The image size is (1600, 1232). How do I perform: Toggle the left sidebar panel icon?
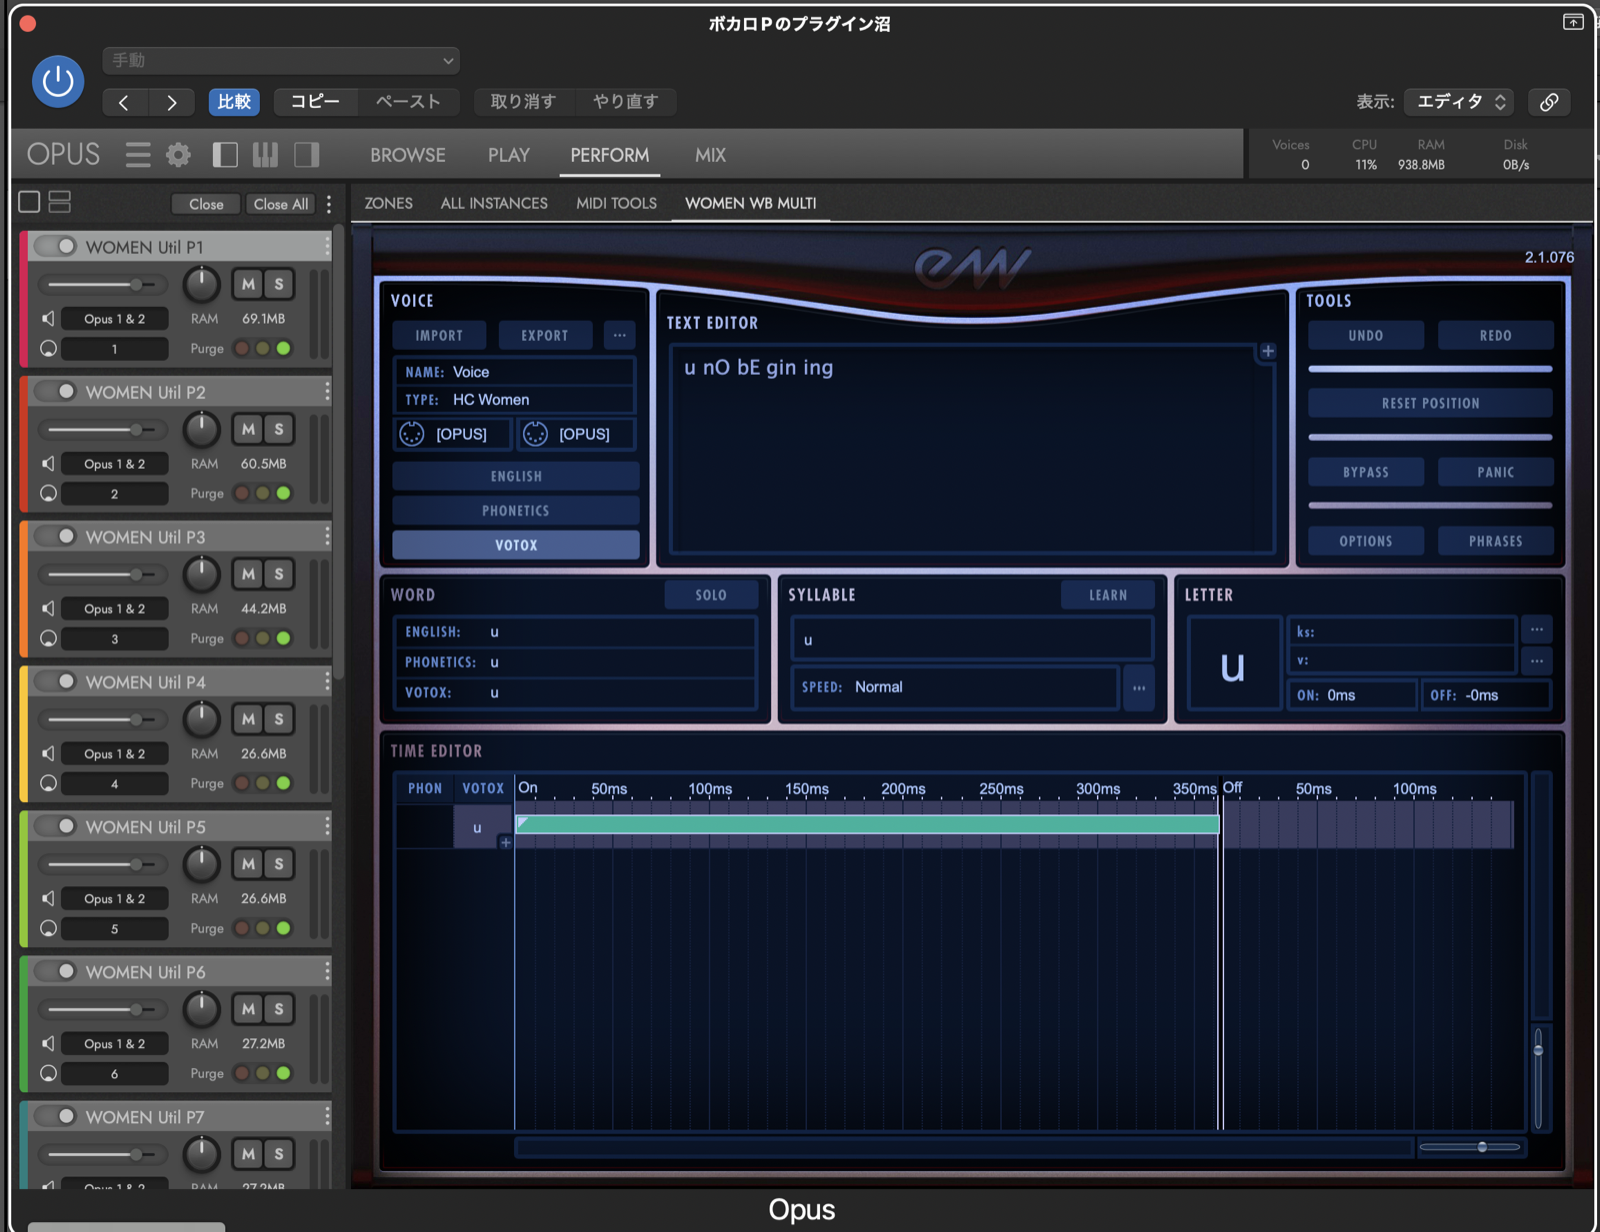(x=225, y=155)
